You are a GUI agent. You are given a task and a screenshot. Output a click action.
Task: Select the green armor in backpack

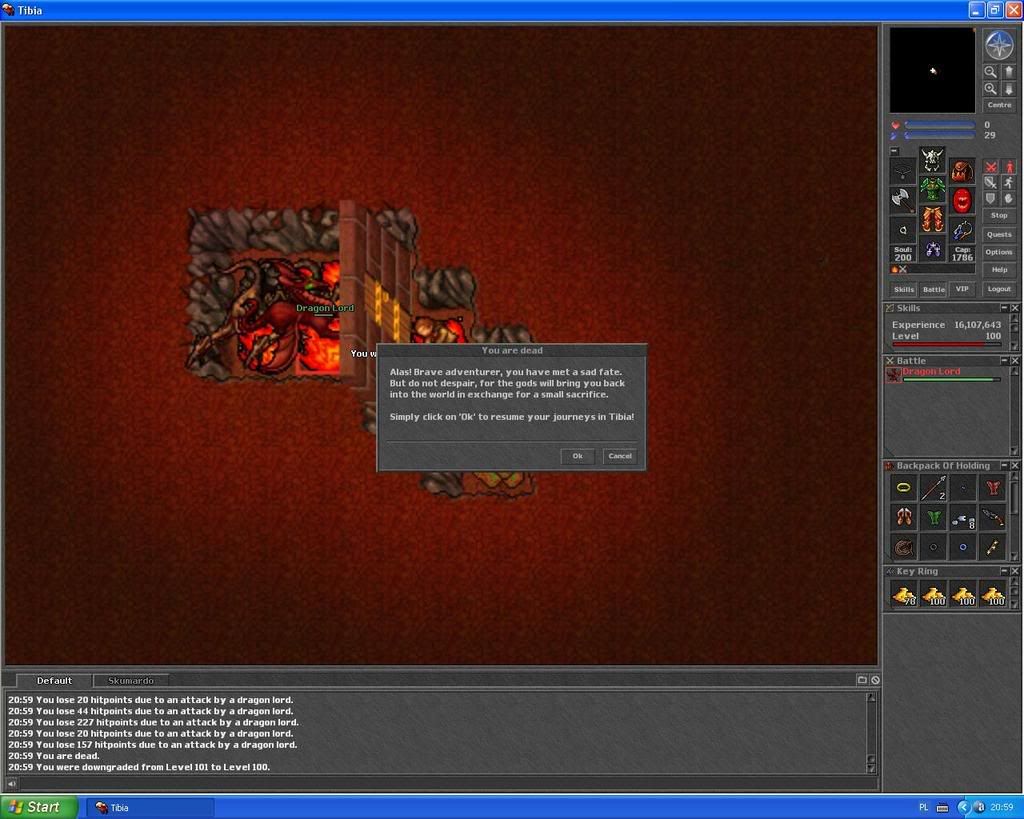933,517
